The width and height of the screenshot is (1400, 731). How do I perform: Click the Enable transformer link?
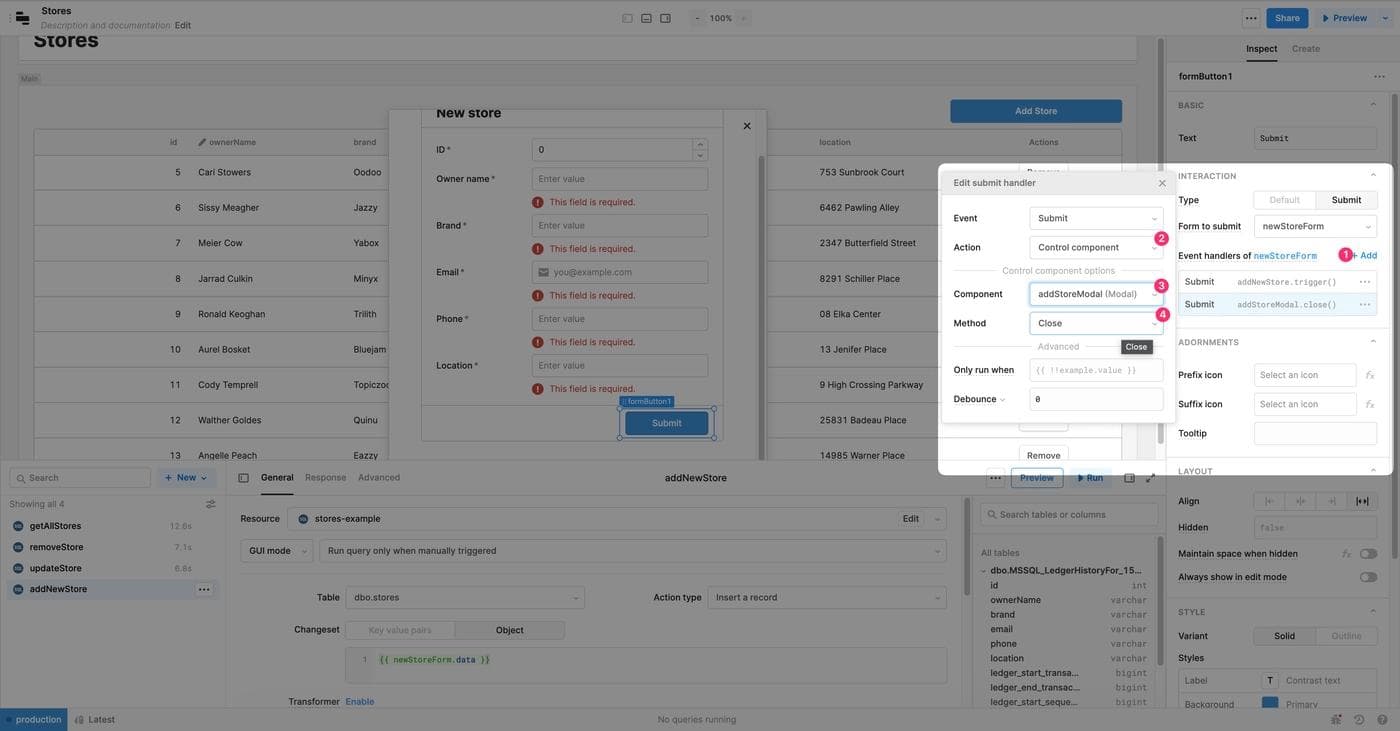[x=359, y=702]
